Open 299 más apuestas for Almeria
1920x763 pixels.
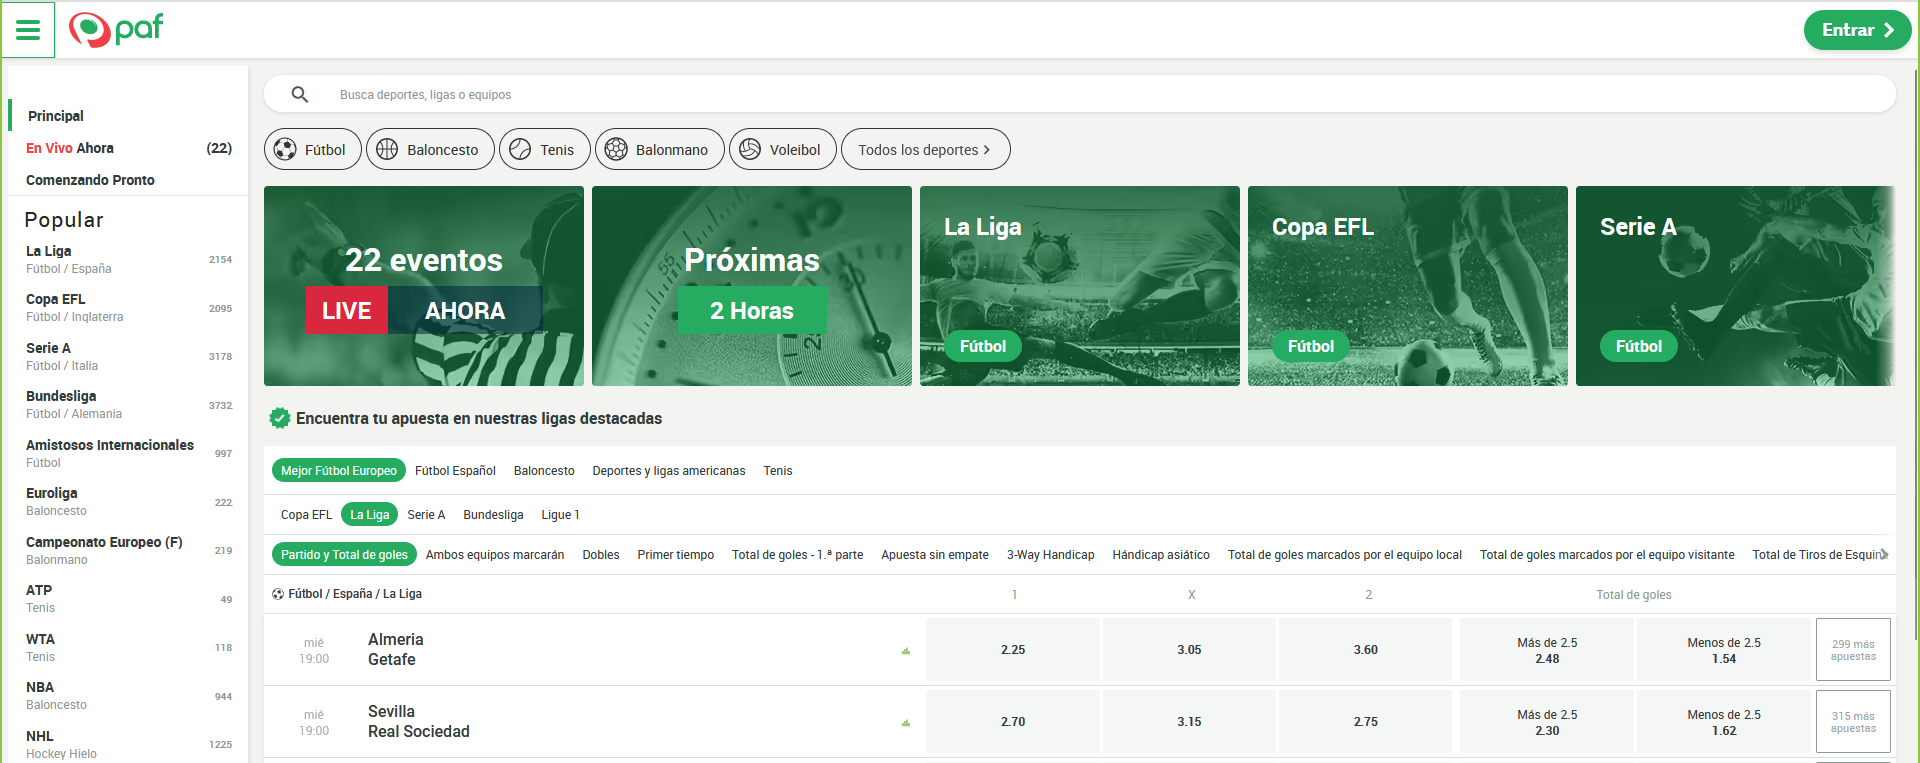tap(1853, 650)
